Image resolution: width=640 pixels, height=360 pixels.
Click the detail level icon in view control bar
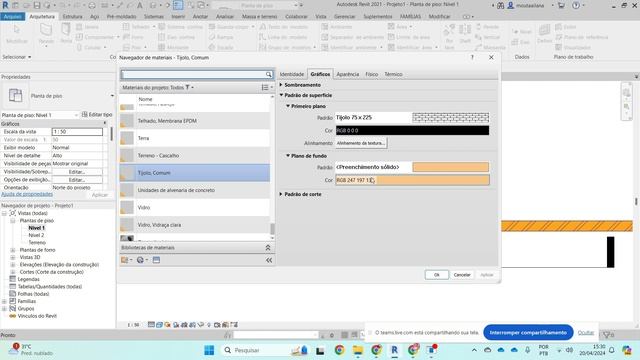151,325
